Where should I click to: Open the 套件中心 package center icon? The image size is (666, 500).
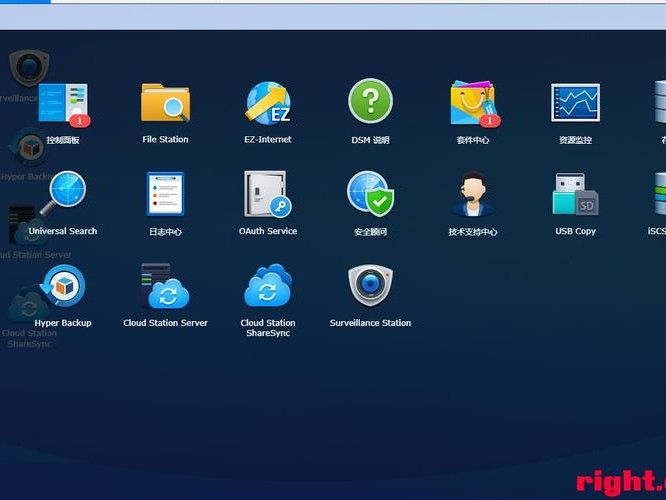point(473,103)
